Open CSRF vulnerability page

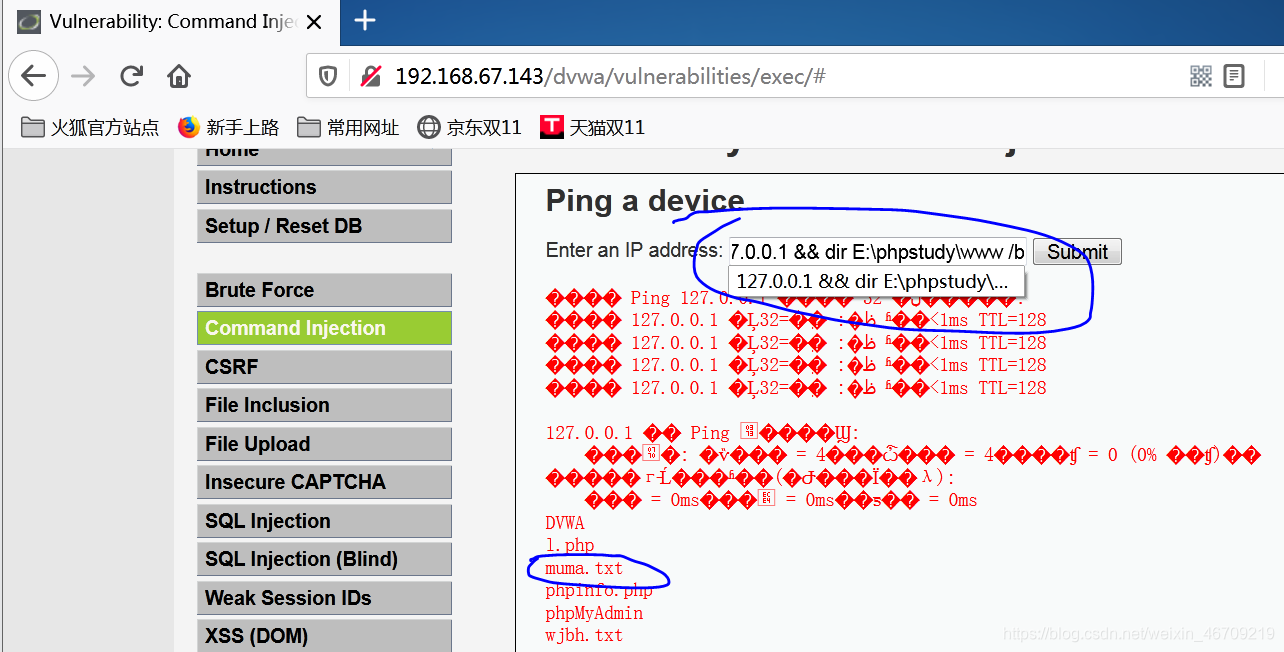pos(324,367)
